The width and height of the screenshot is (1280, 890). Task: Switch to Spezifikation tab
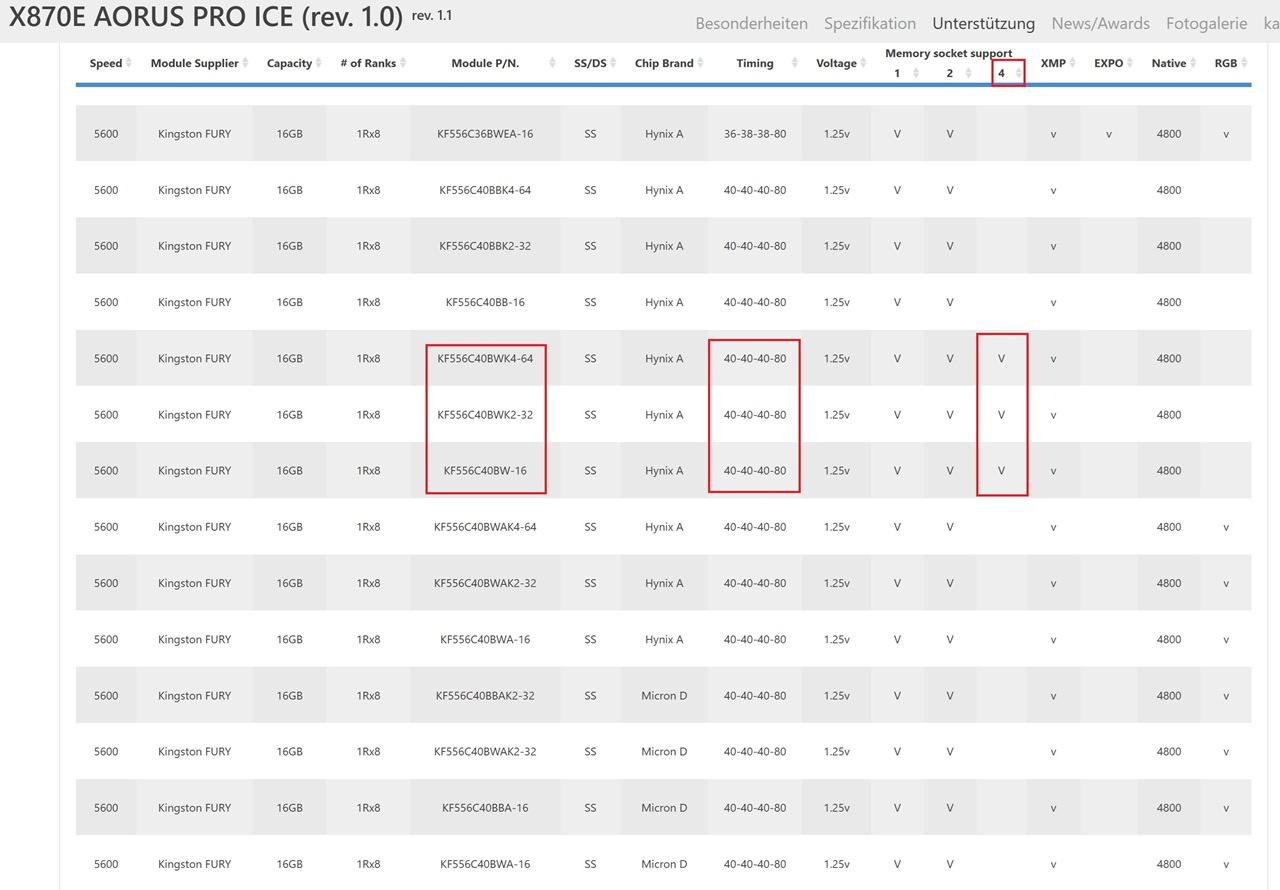click(x=870, y=23)
